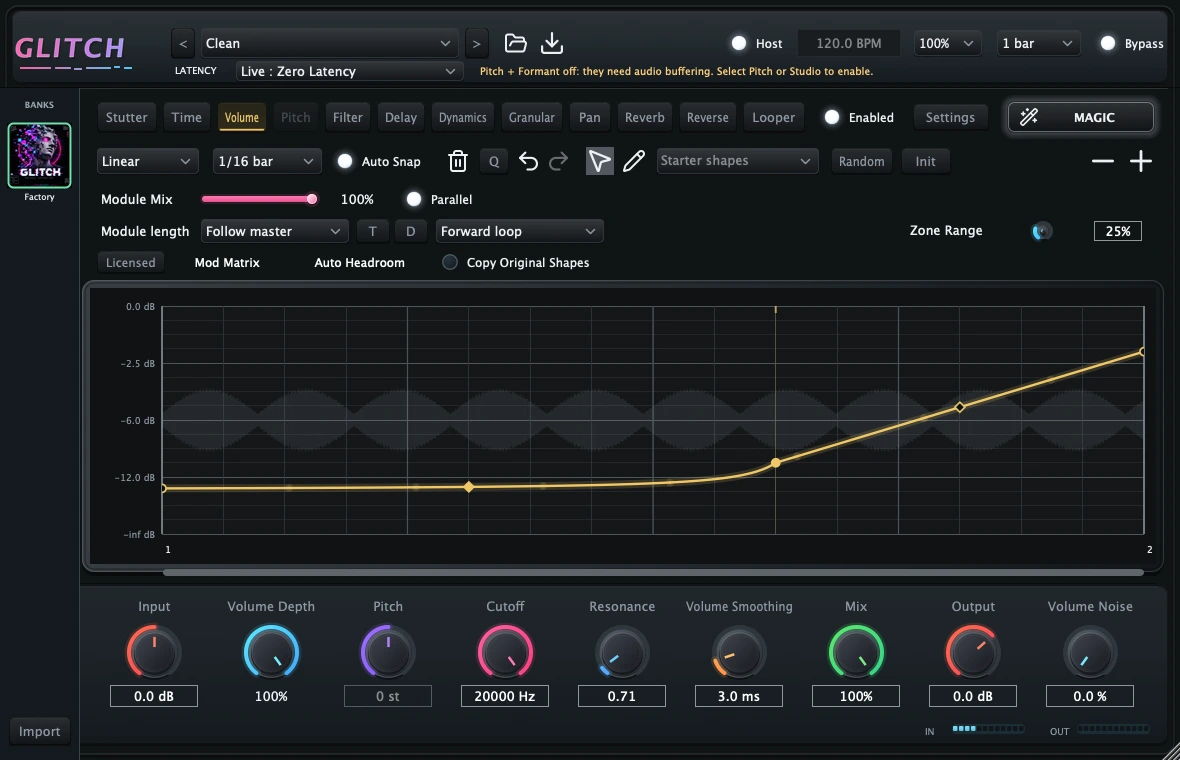Click the Volume Smoothing knob
Viewport: 1180px width, 760px height.
(738, 652)
